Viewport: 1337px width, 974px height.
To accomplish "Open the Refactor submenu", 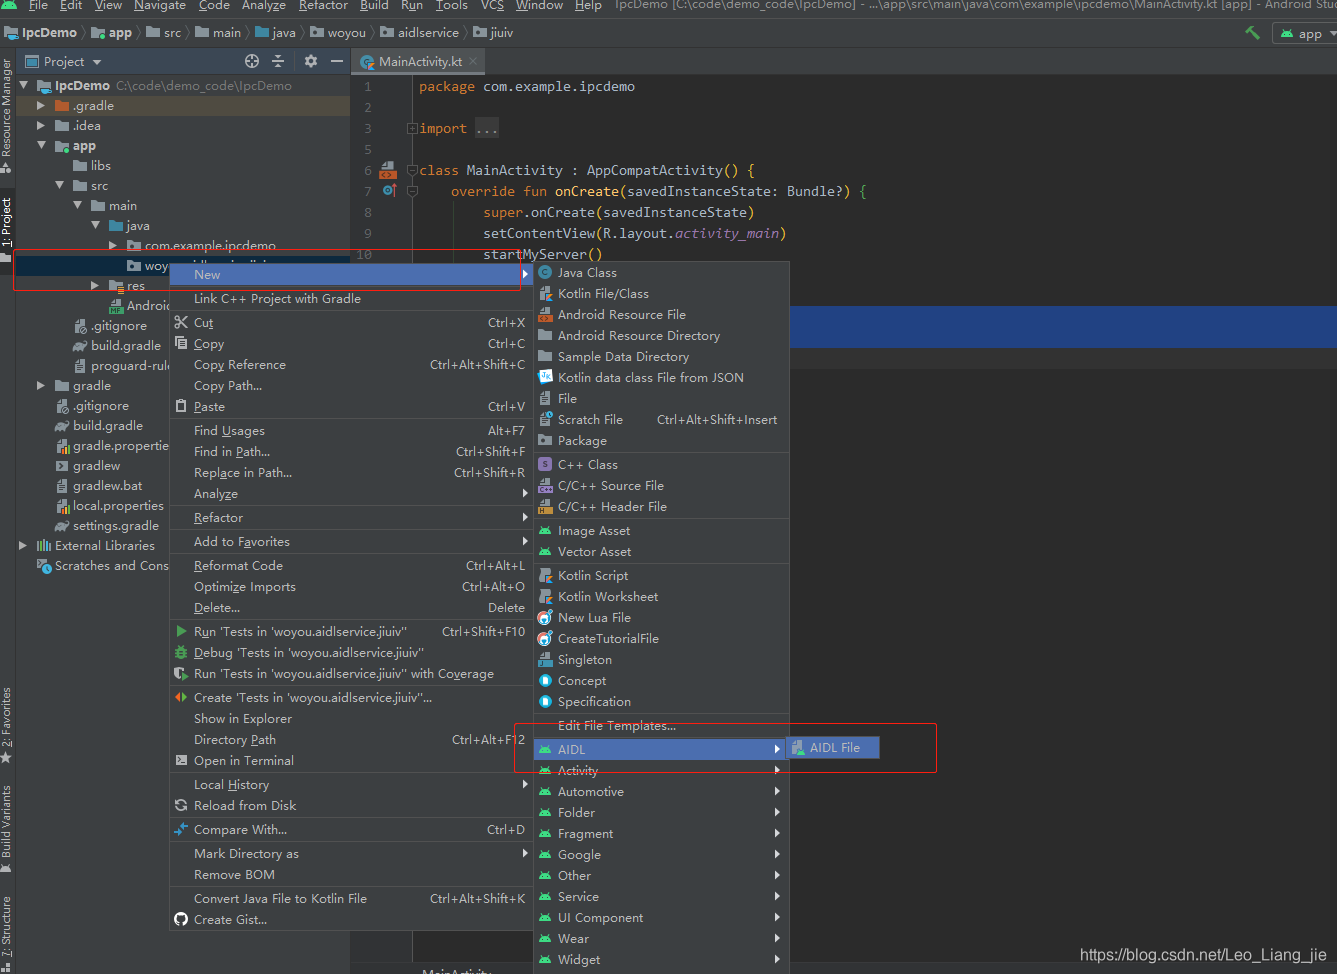I will pos(350,517).
